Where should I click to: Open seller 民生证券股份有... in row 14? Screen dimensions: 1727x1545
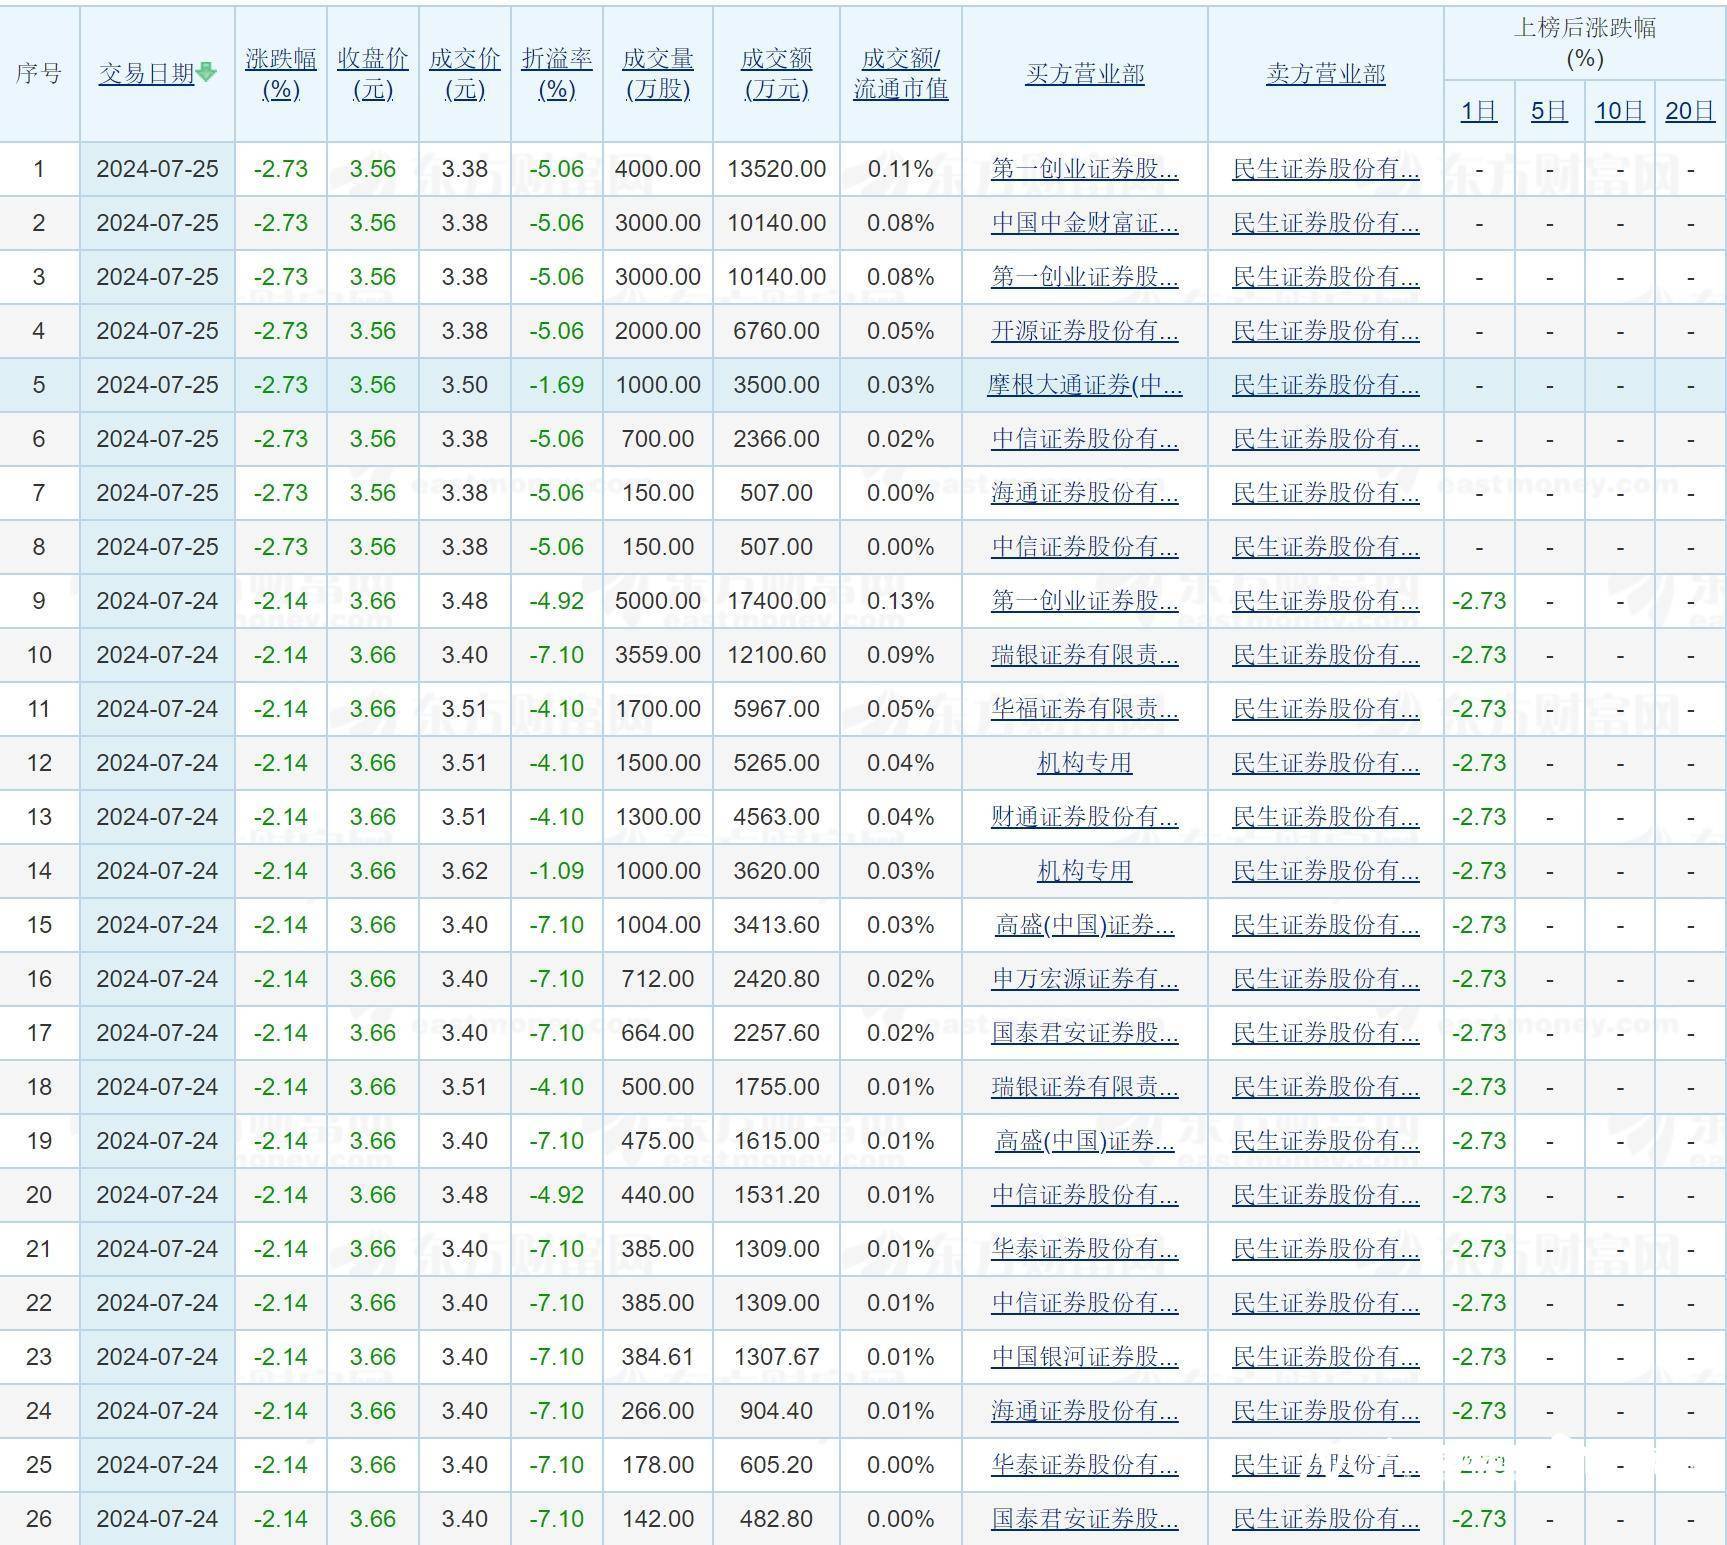pos(1326,871)
